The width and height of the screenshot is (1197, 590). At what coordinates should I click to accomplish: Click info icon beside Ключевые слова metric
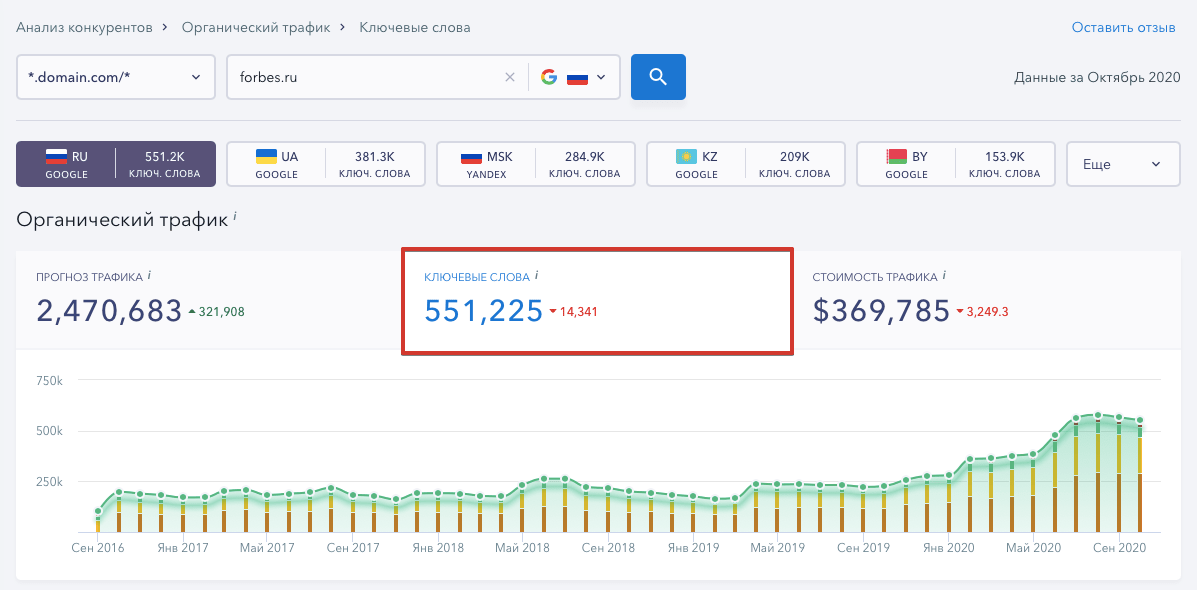(x=537, y=275)
